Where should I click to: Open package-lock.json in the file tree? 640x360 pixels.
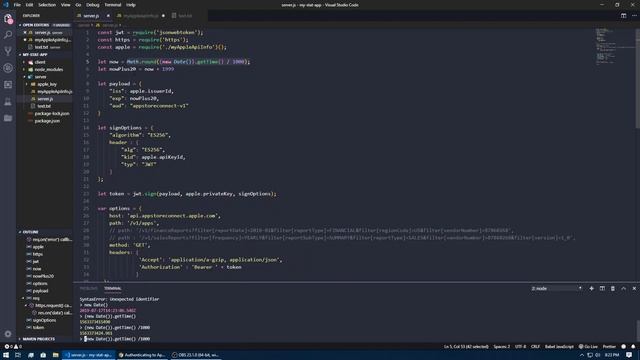tap(52, 113)
